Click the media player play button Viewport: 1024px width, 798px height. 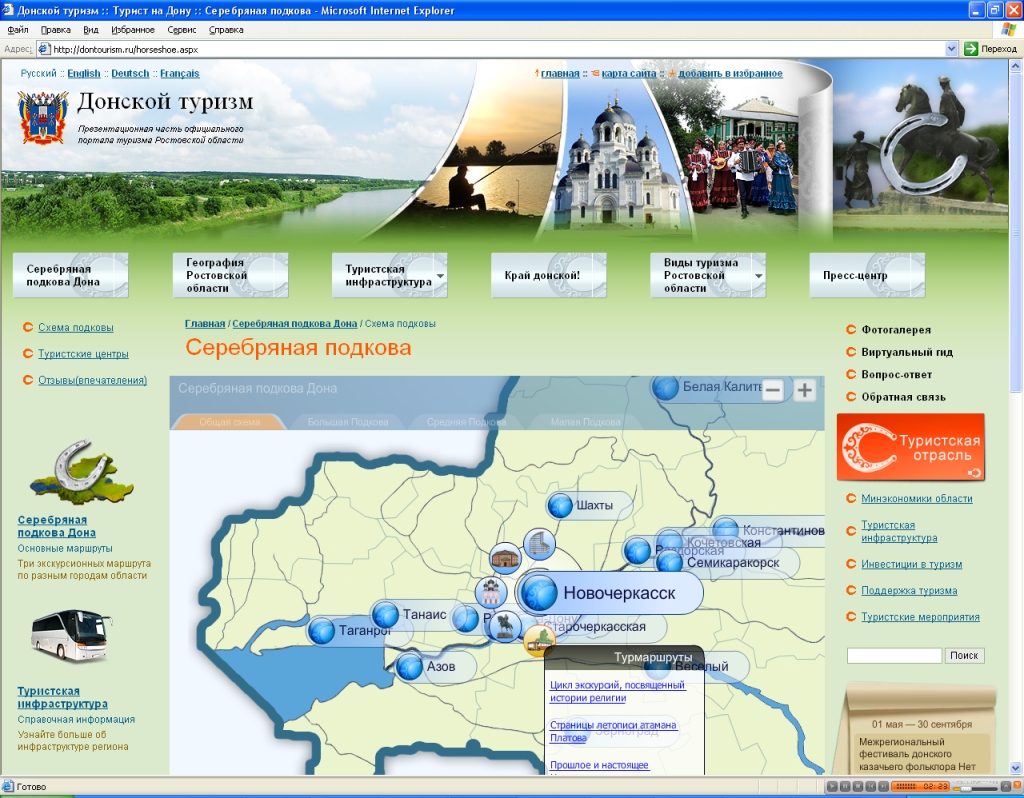point(832,786)
